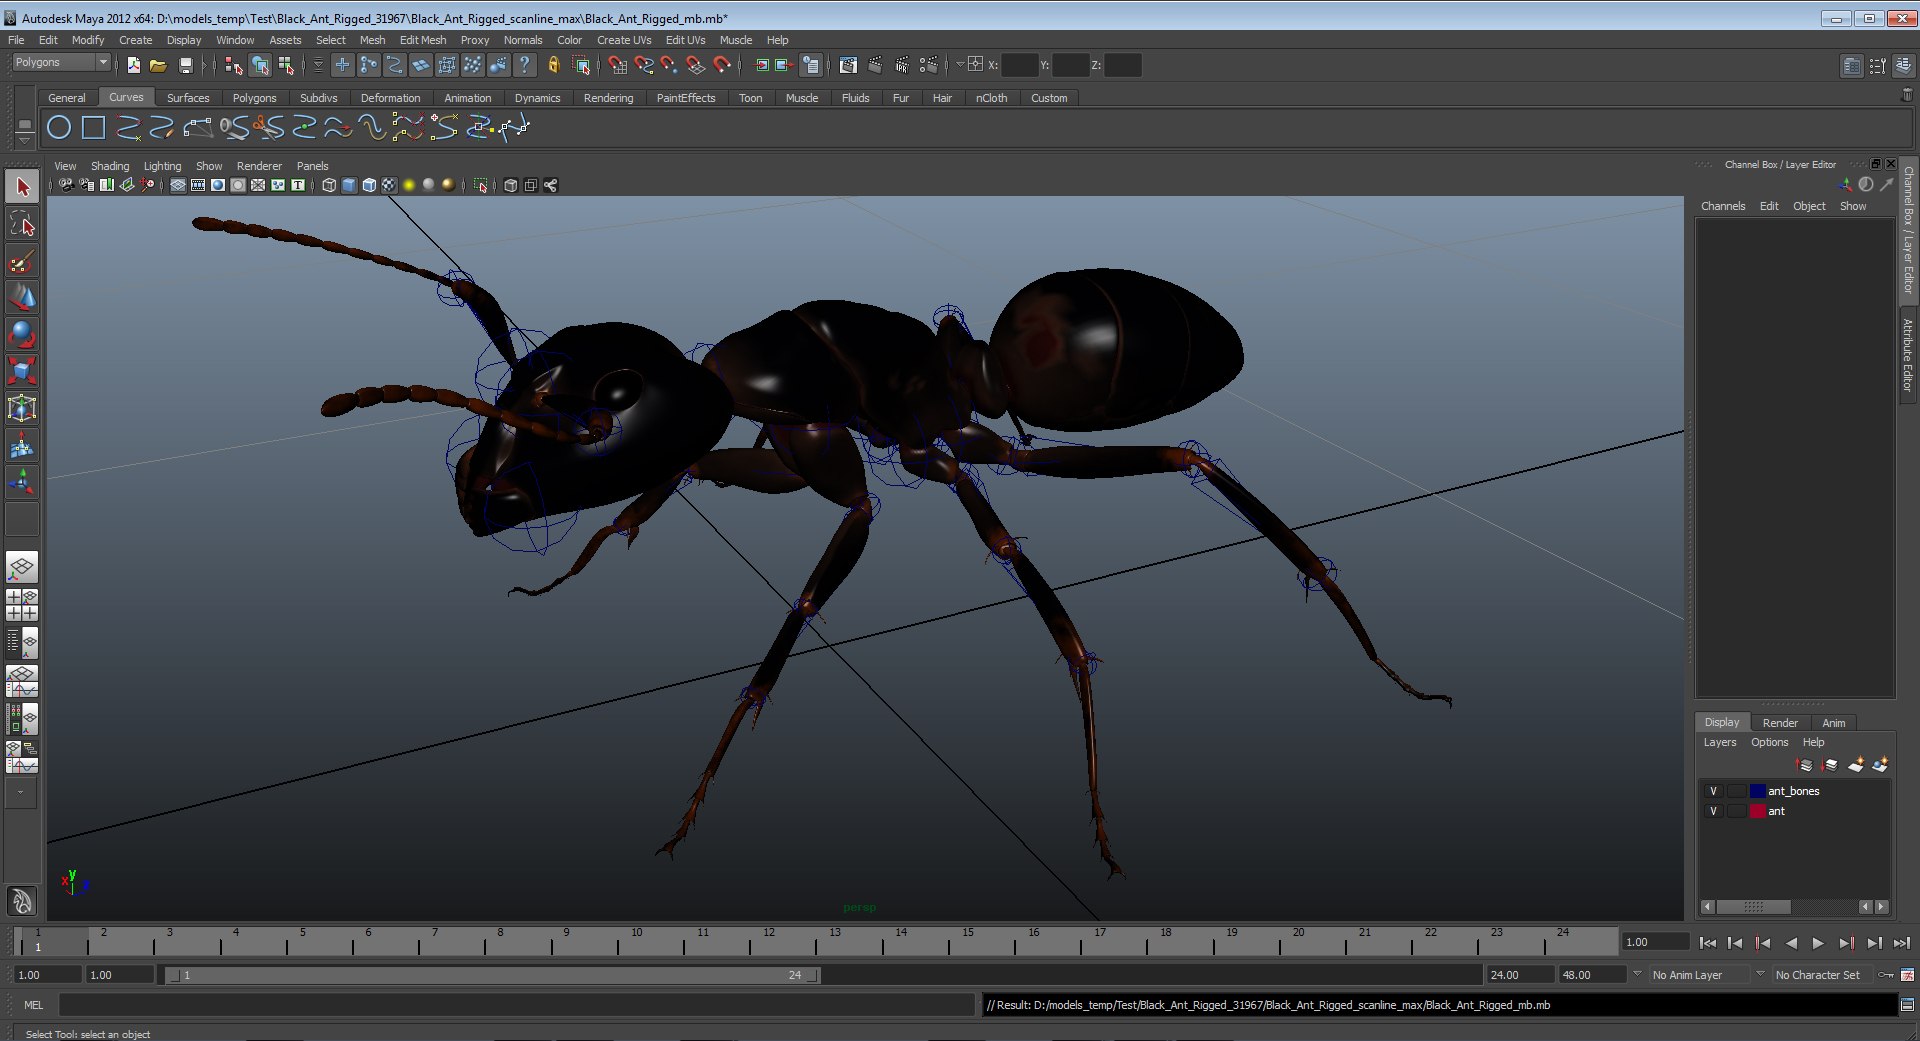
Task: Switch to the Rendering shelf tab
Action: point(608,98)
